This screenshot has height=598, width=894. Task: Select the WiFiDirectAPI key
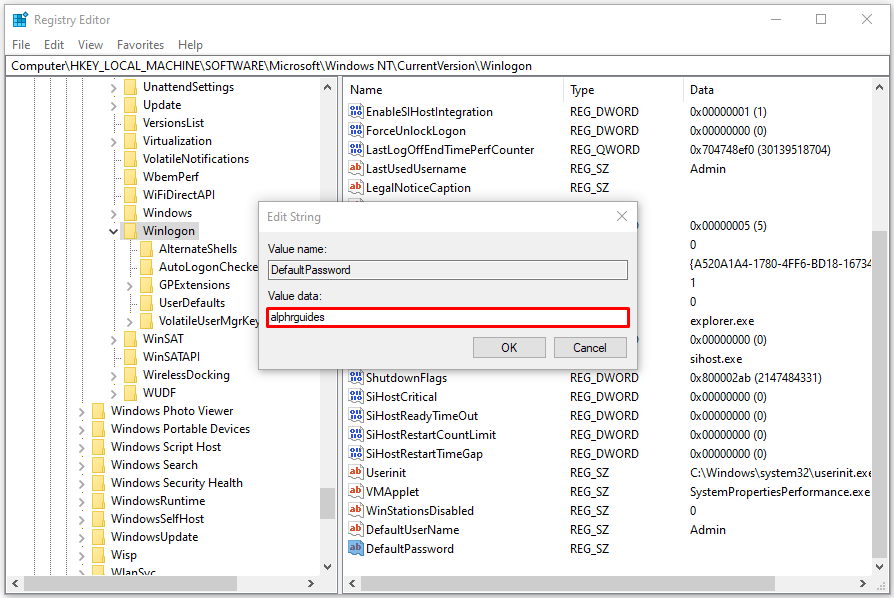(x=178, y=195)
